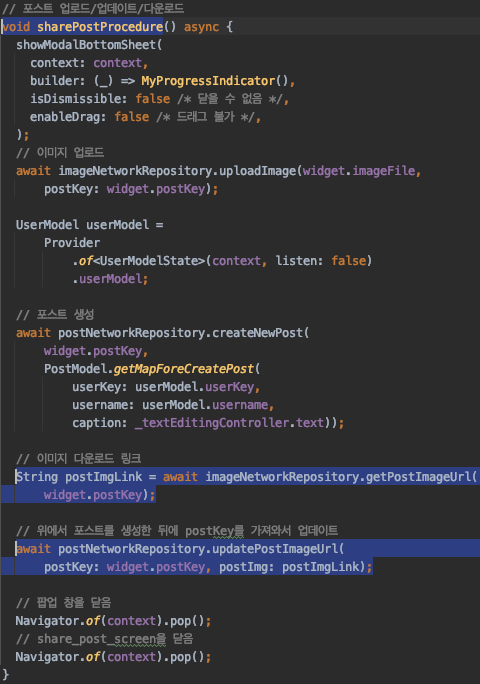480x684 pixels.
Task: Click the void return type keyword
Action: [17, 27]
